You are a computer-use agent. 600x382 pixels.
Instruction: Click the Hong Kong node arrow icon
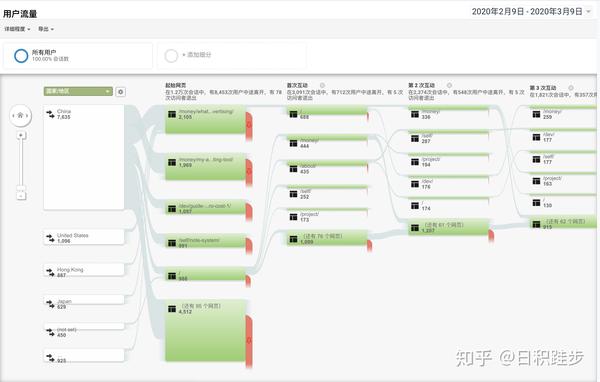coord(51,272)
